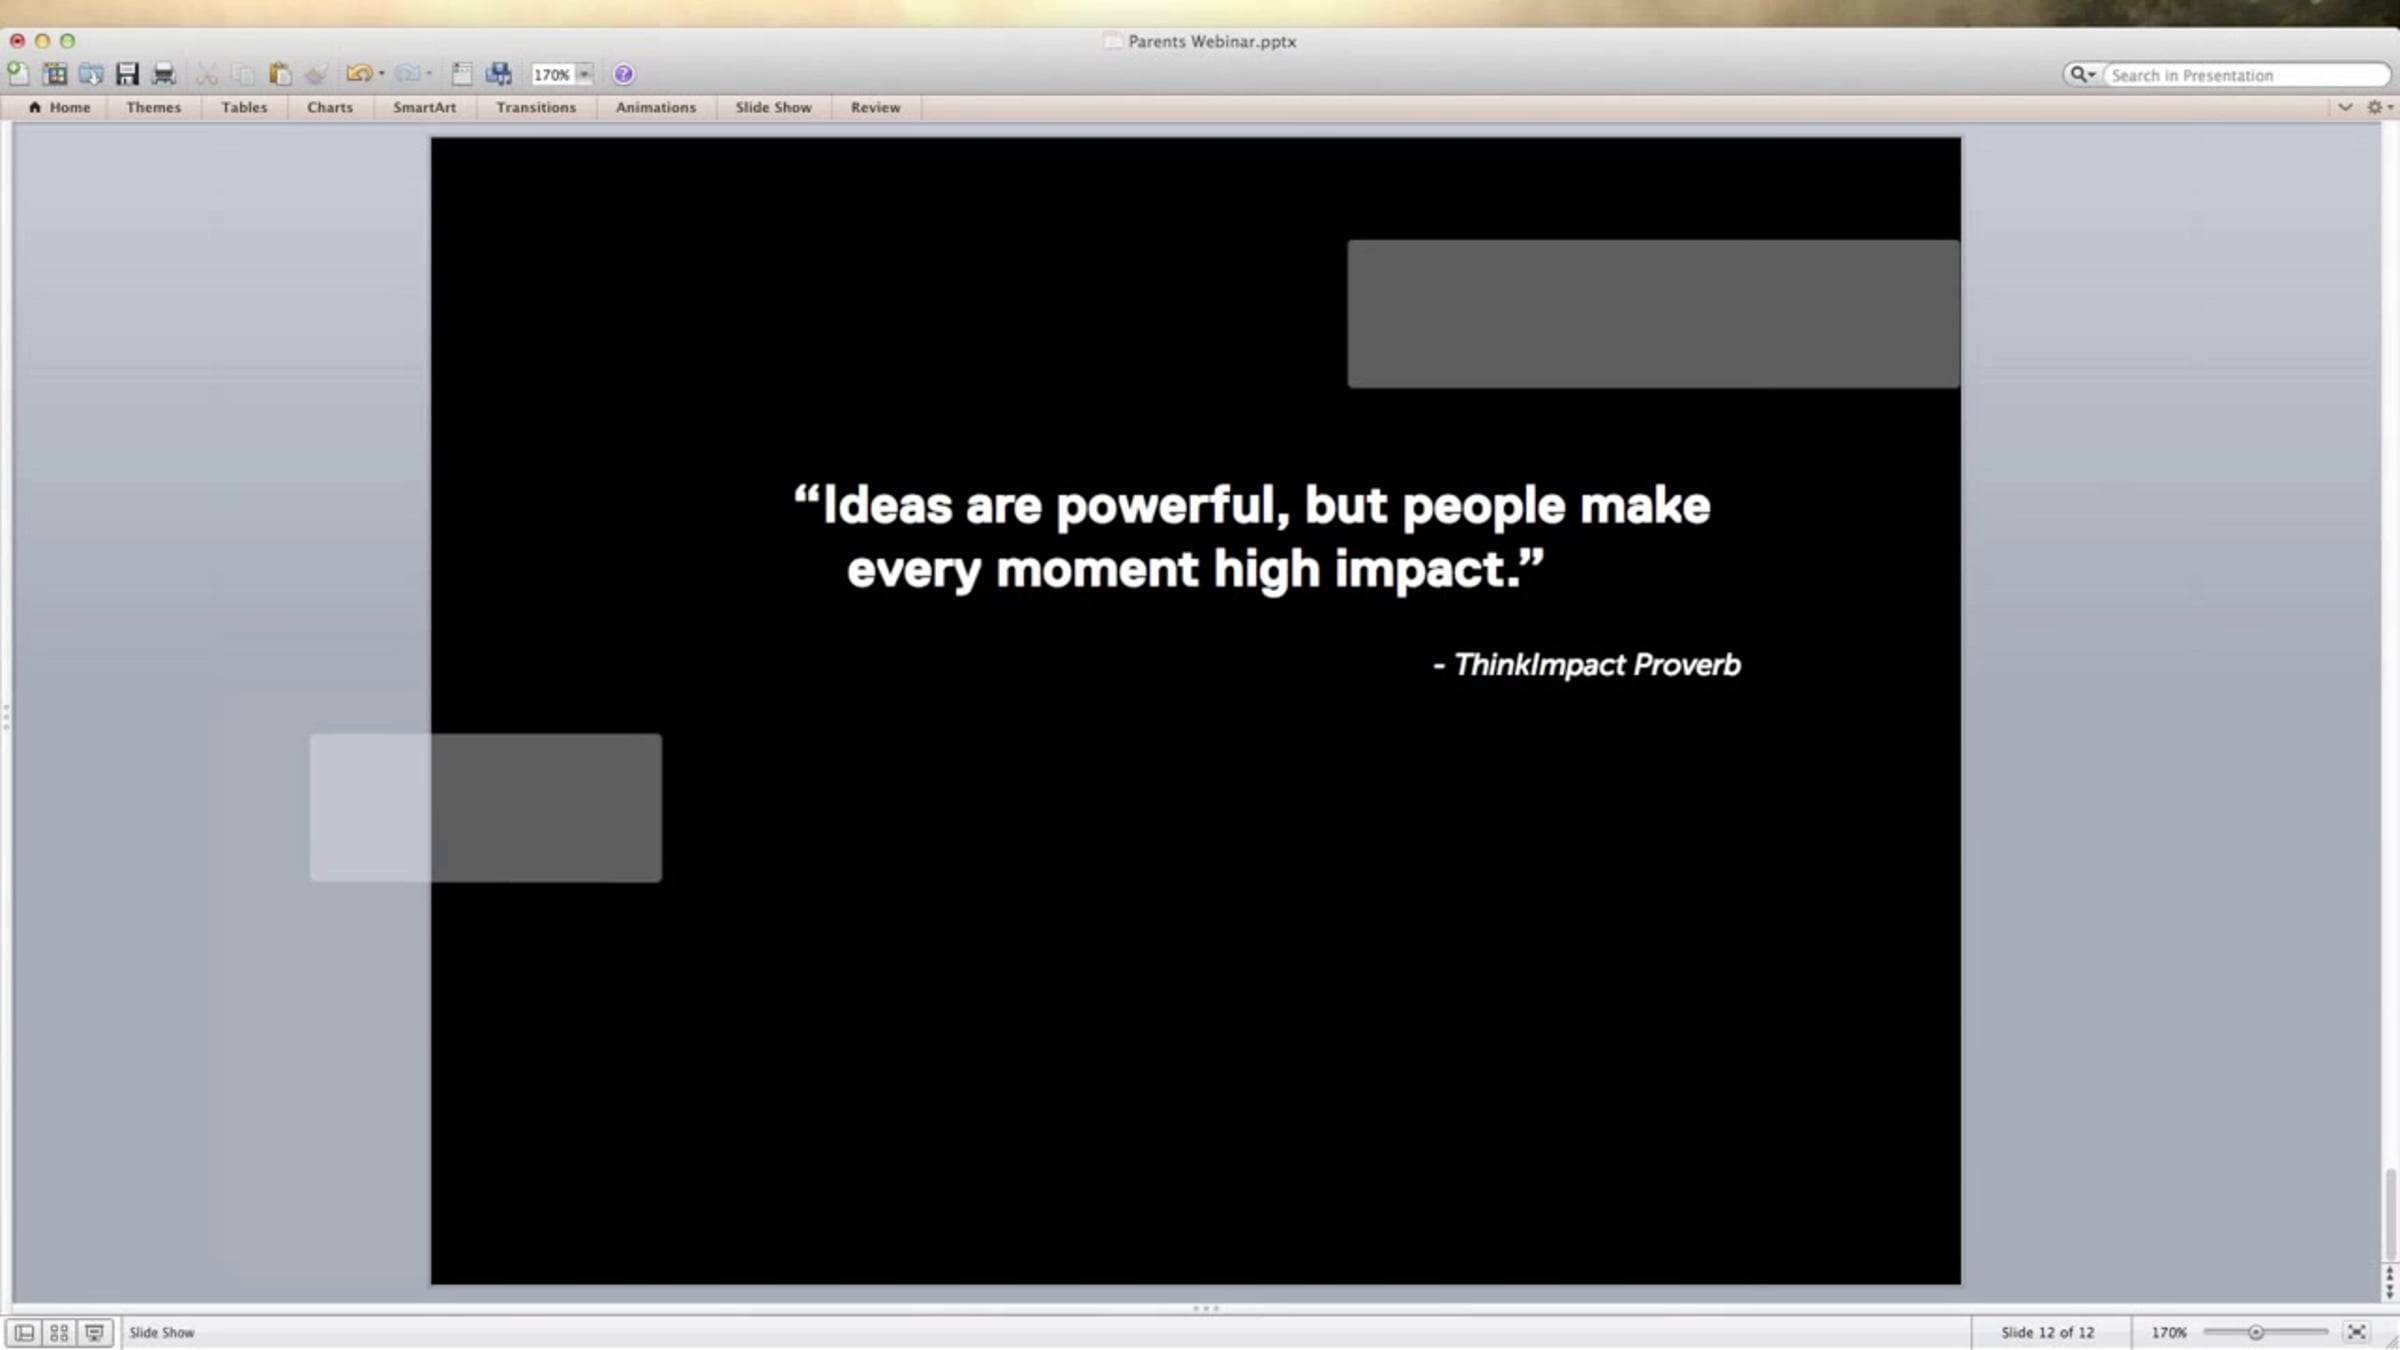This screenshot has height=1350, width=2400.
Task: Click the Paste clipboard icon
Action: tap(280, 74)
